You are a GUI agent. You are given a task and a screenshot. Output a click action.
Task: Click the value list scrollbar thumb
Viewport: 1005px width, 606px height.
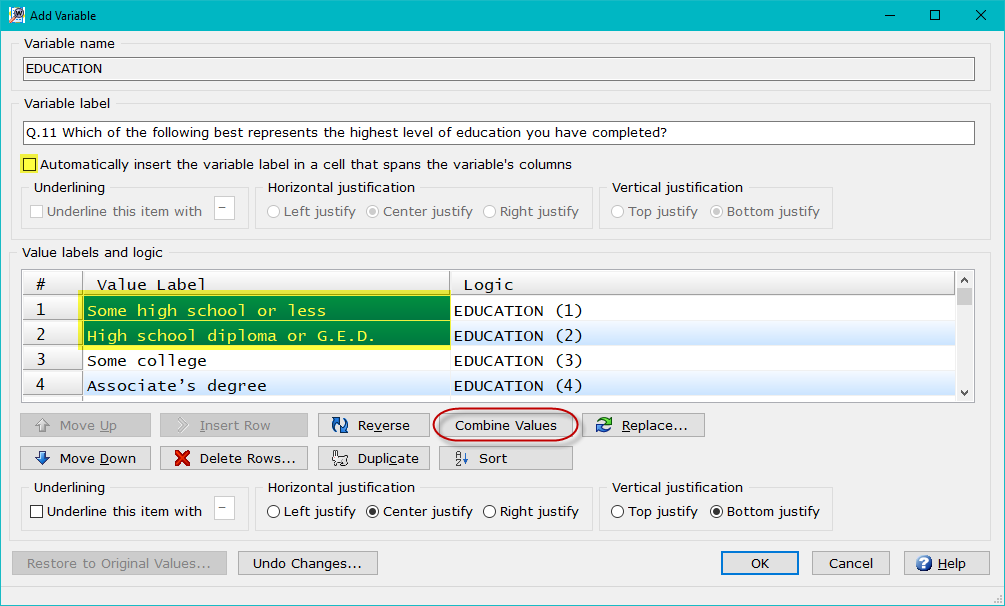964,296
